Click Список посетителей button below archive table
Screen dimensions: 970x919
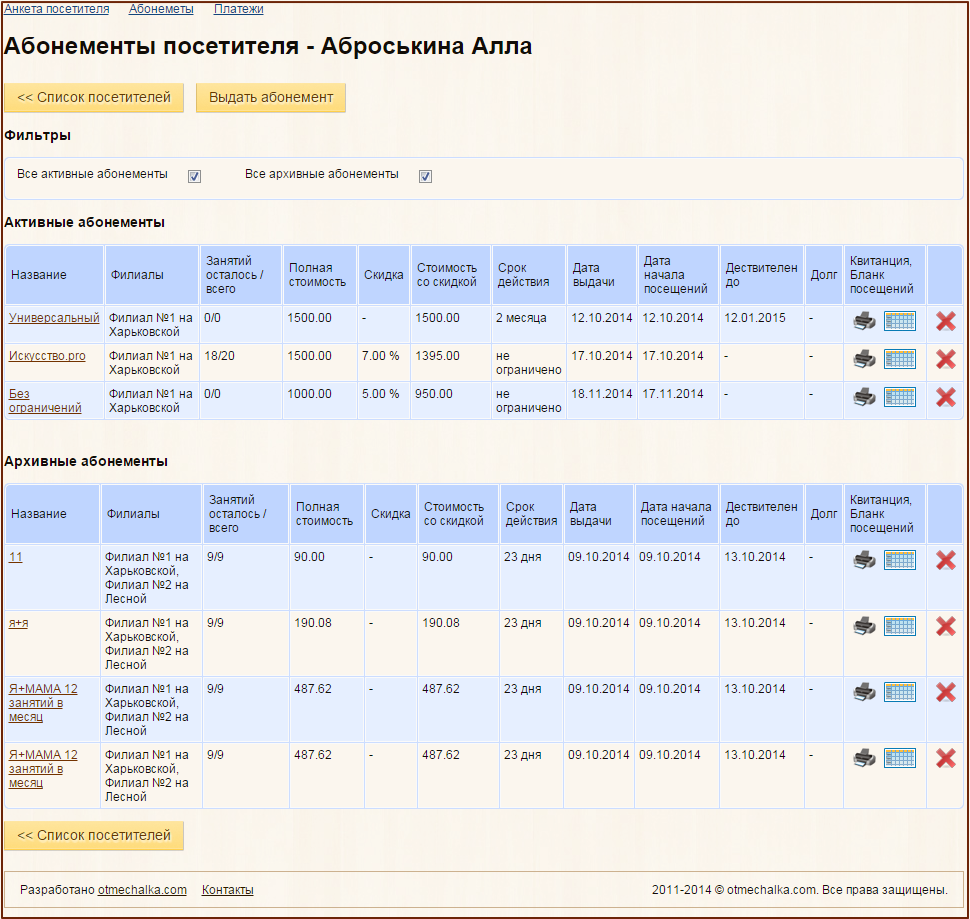[x=94, y=836]
